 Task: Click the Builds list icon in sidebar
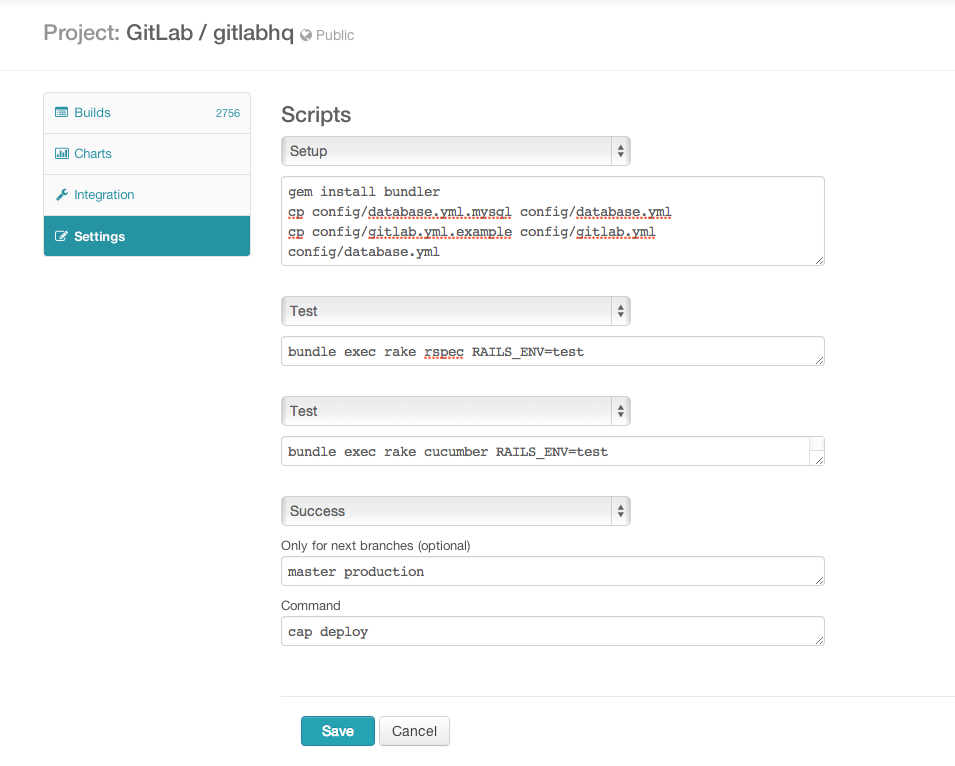pos(62,112)
